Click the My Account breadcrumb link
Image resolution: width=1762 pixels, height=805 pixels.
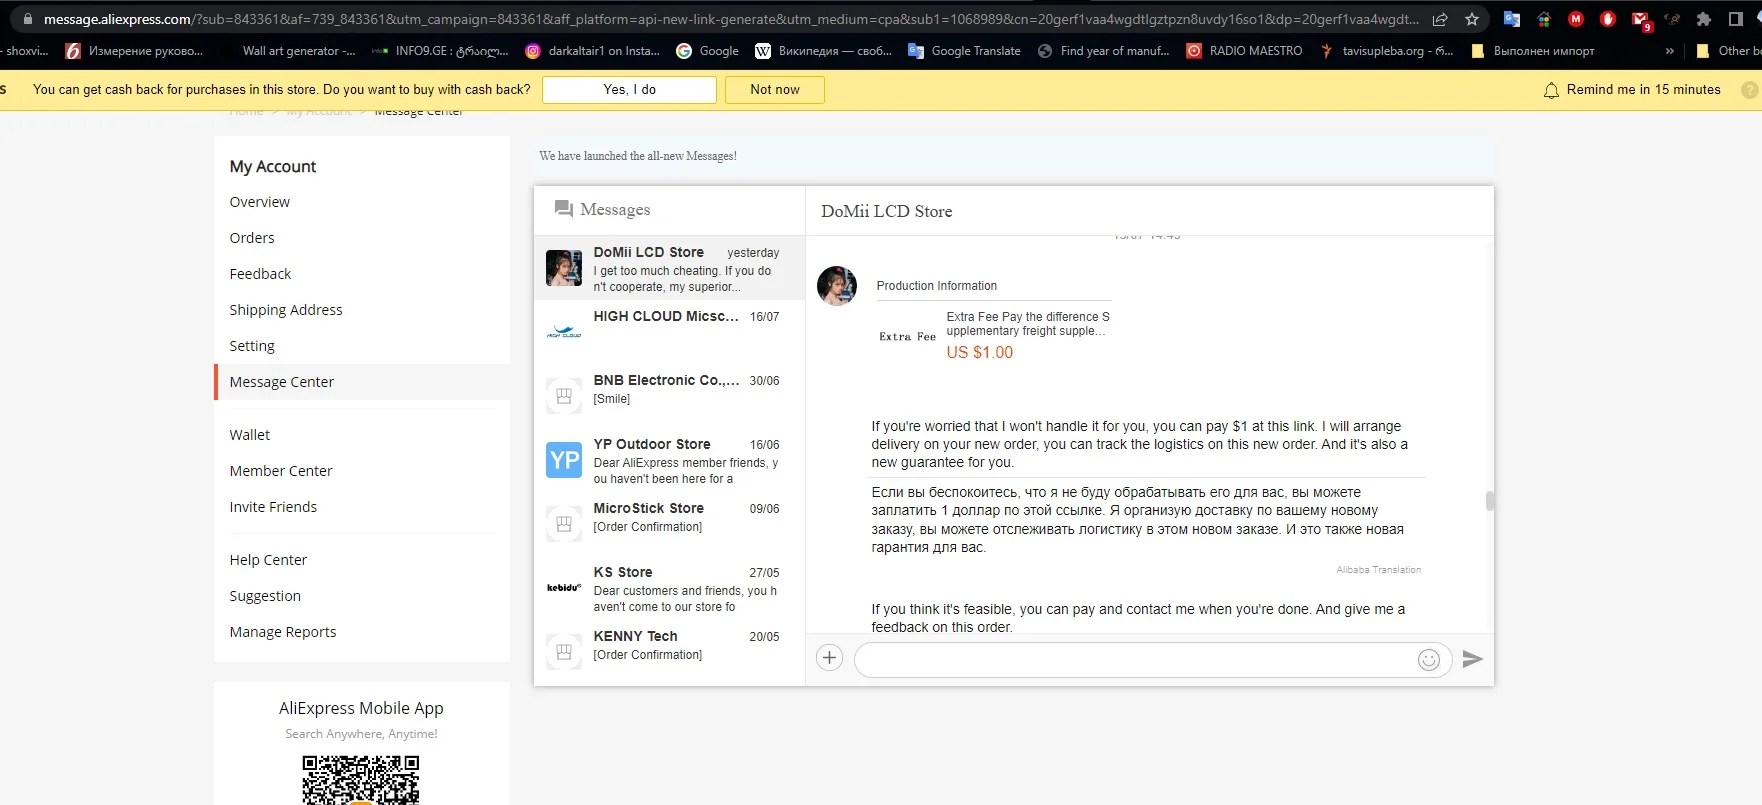pyautogui.click(x=319, y=112)
